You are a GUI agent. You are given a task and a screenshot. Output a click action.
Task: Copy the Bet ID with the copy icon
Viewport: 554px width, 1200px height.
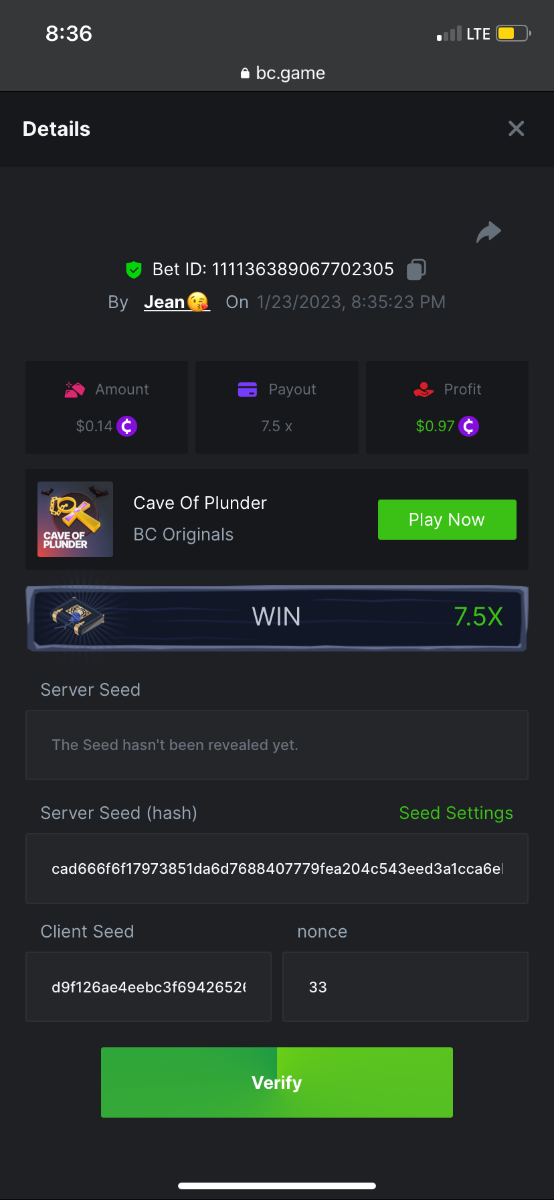click(417, 269)
